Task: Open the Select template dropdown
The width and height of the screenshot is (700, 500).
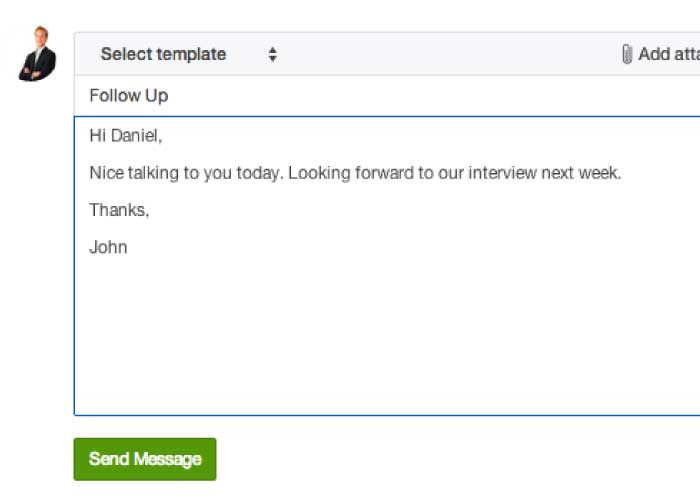Action: pyautogui.click(x=189, y=54)
